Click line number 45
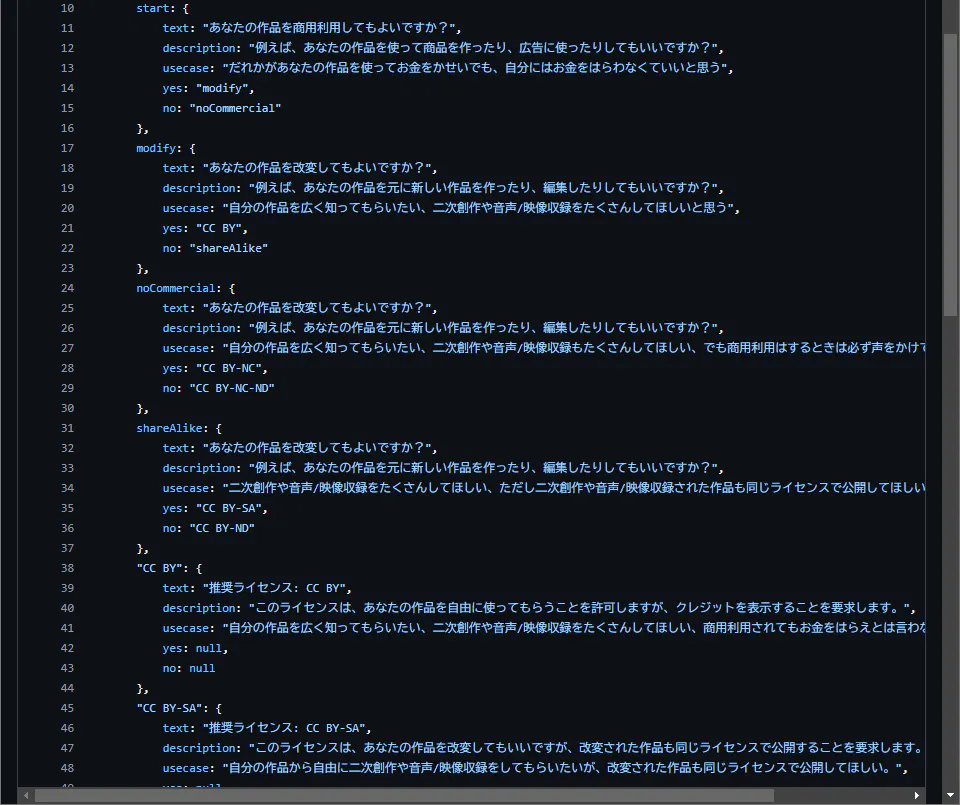Screen dimensions: 960x805 coord(67,708)
